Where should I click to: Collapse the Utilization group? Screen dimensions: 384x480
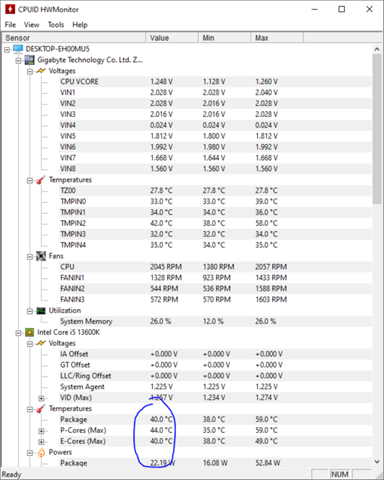click(30, 311)
